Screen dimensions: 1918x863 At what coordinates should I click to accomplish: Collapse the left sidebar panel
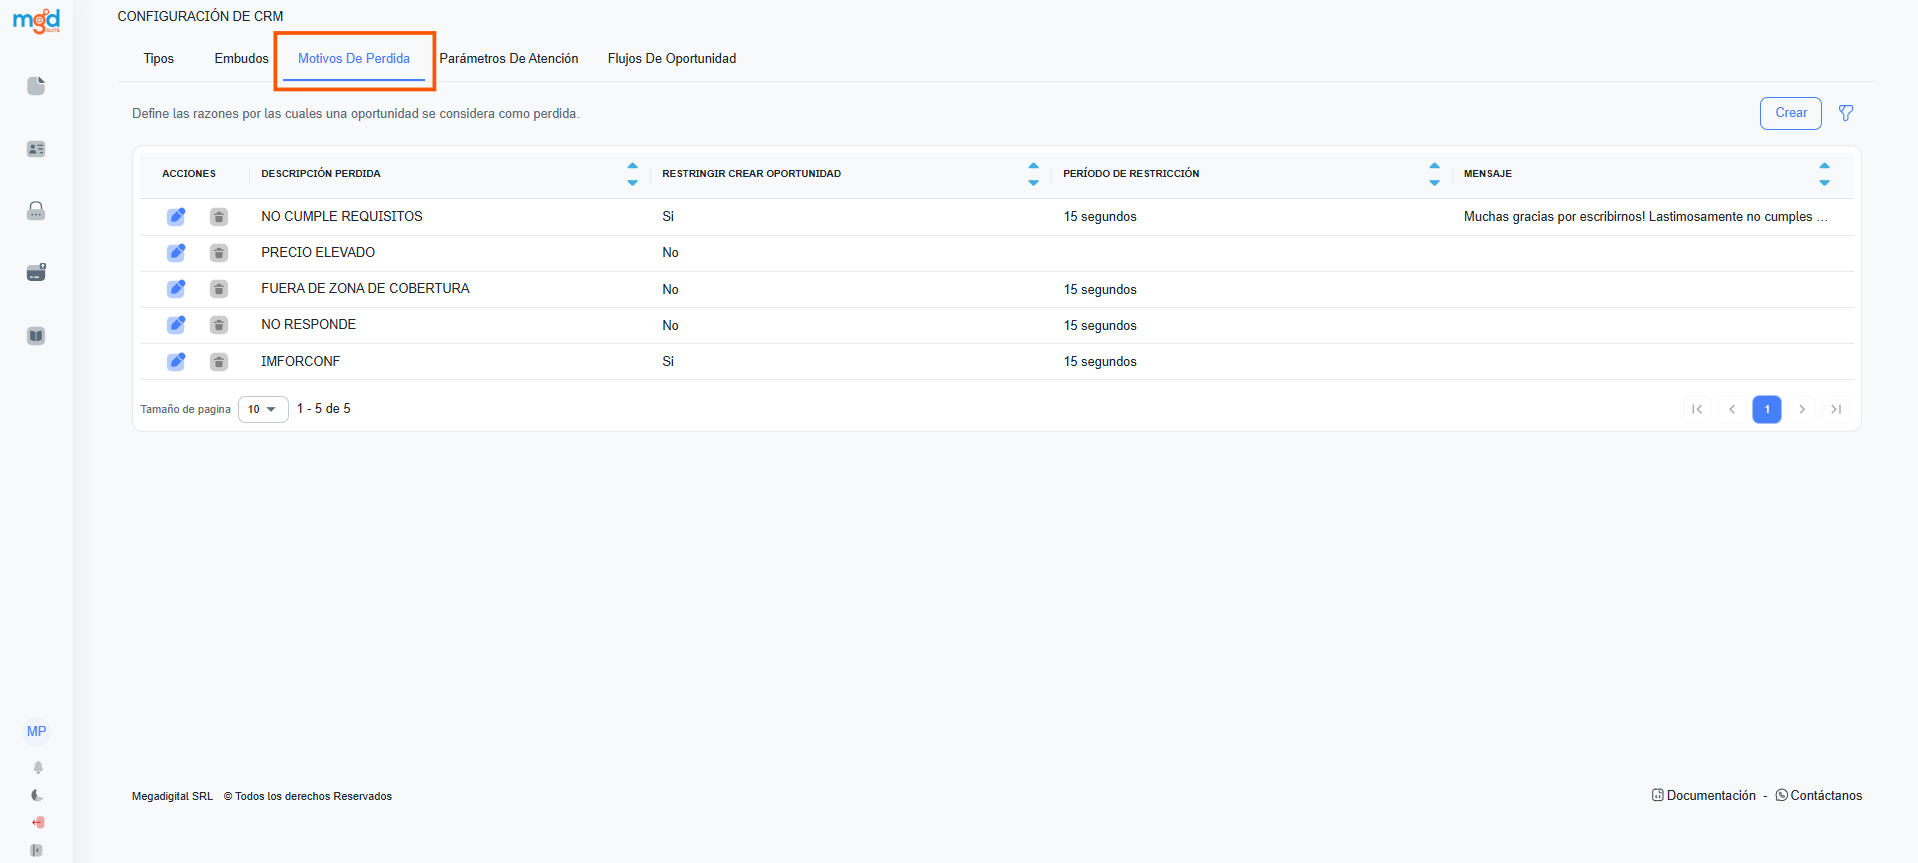(37, 850)
